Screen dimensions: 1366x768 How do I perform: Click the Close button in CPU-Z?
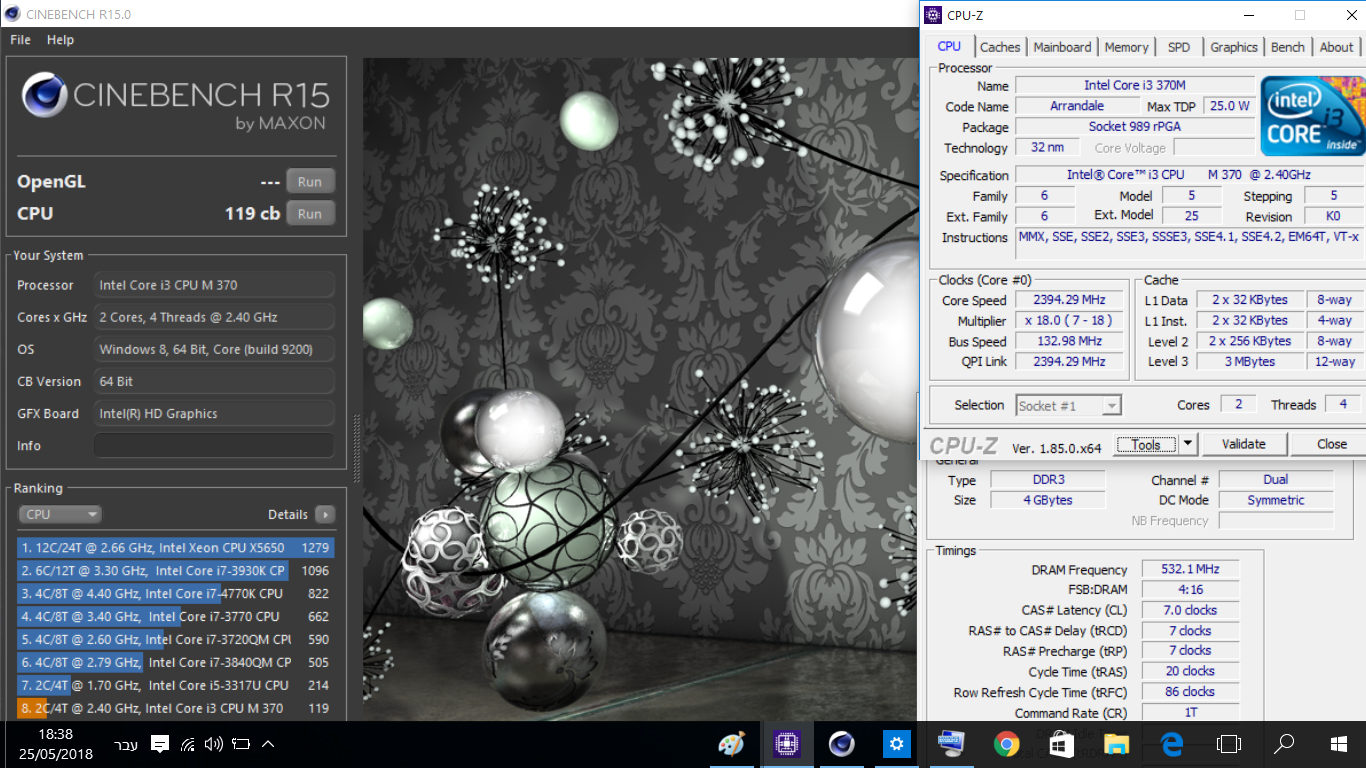pyautogui.click(x=1331, y=444)
